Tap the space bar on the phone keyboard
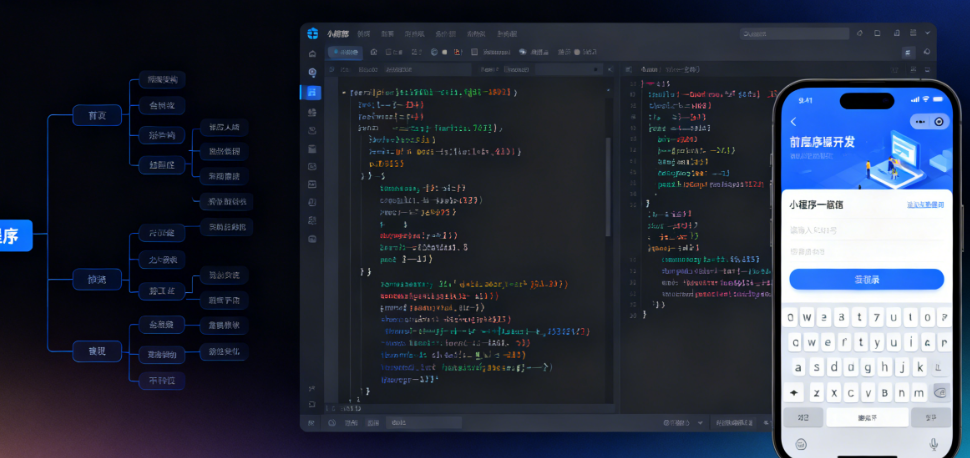 click(x=866, y=416)
